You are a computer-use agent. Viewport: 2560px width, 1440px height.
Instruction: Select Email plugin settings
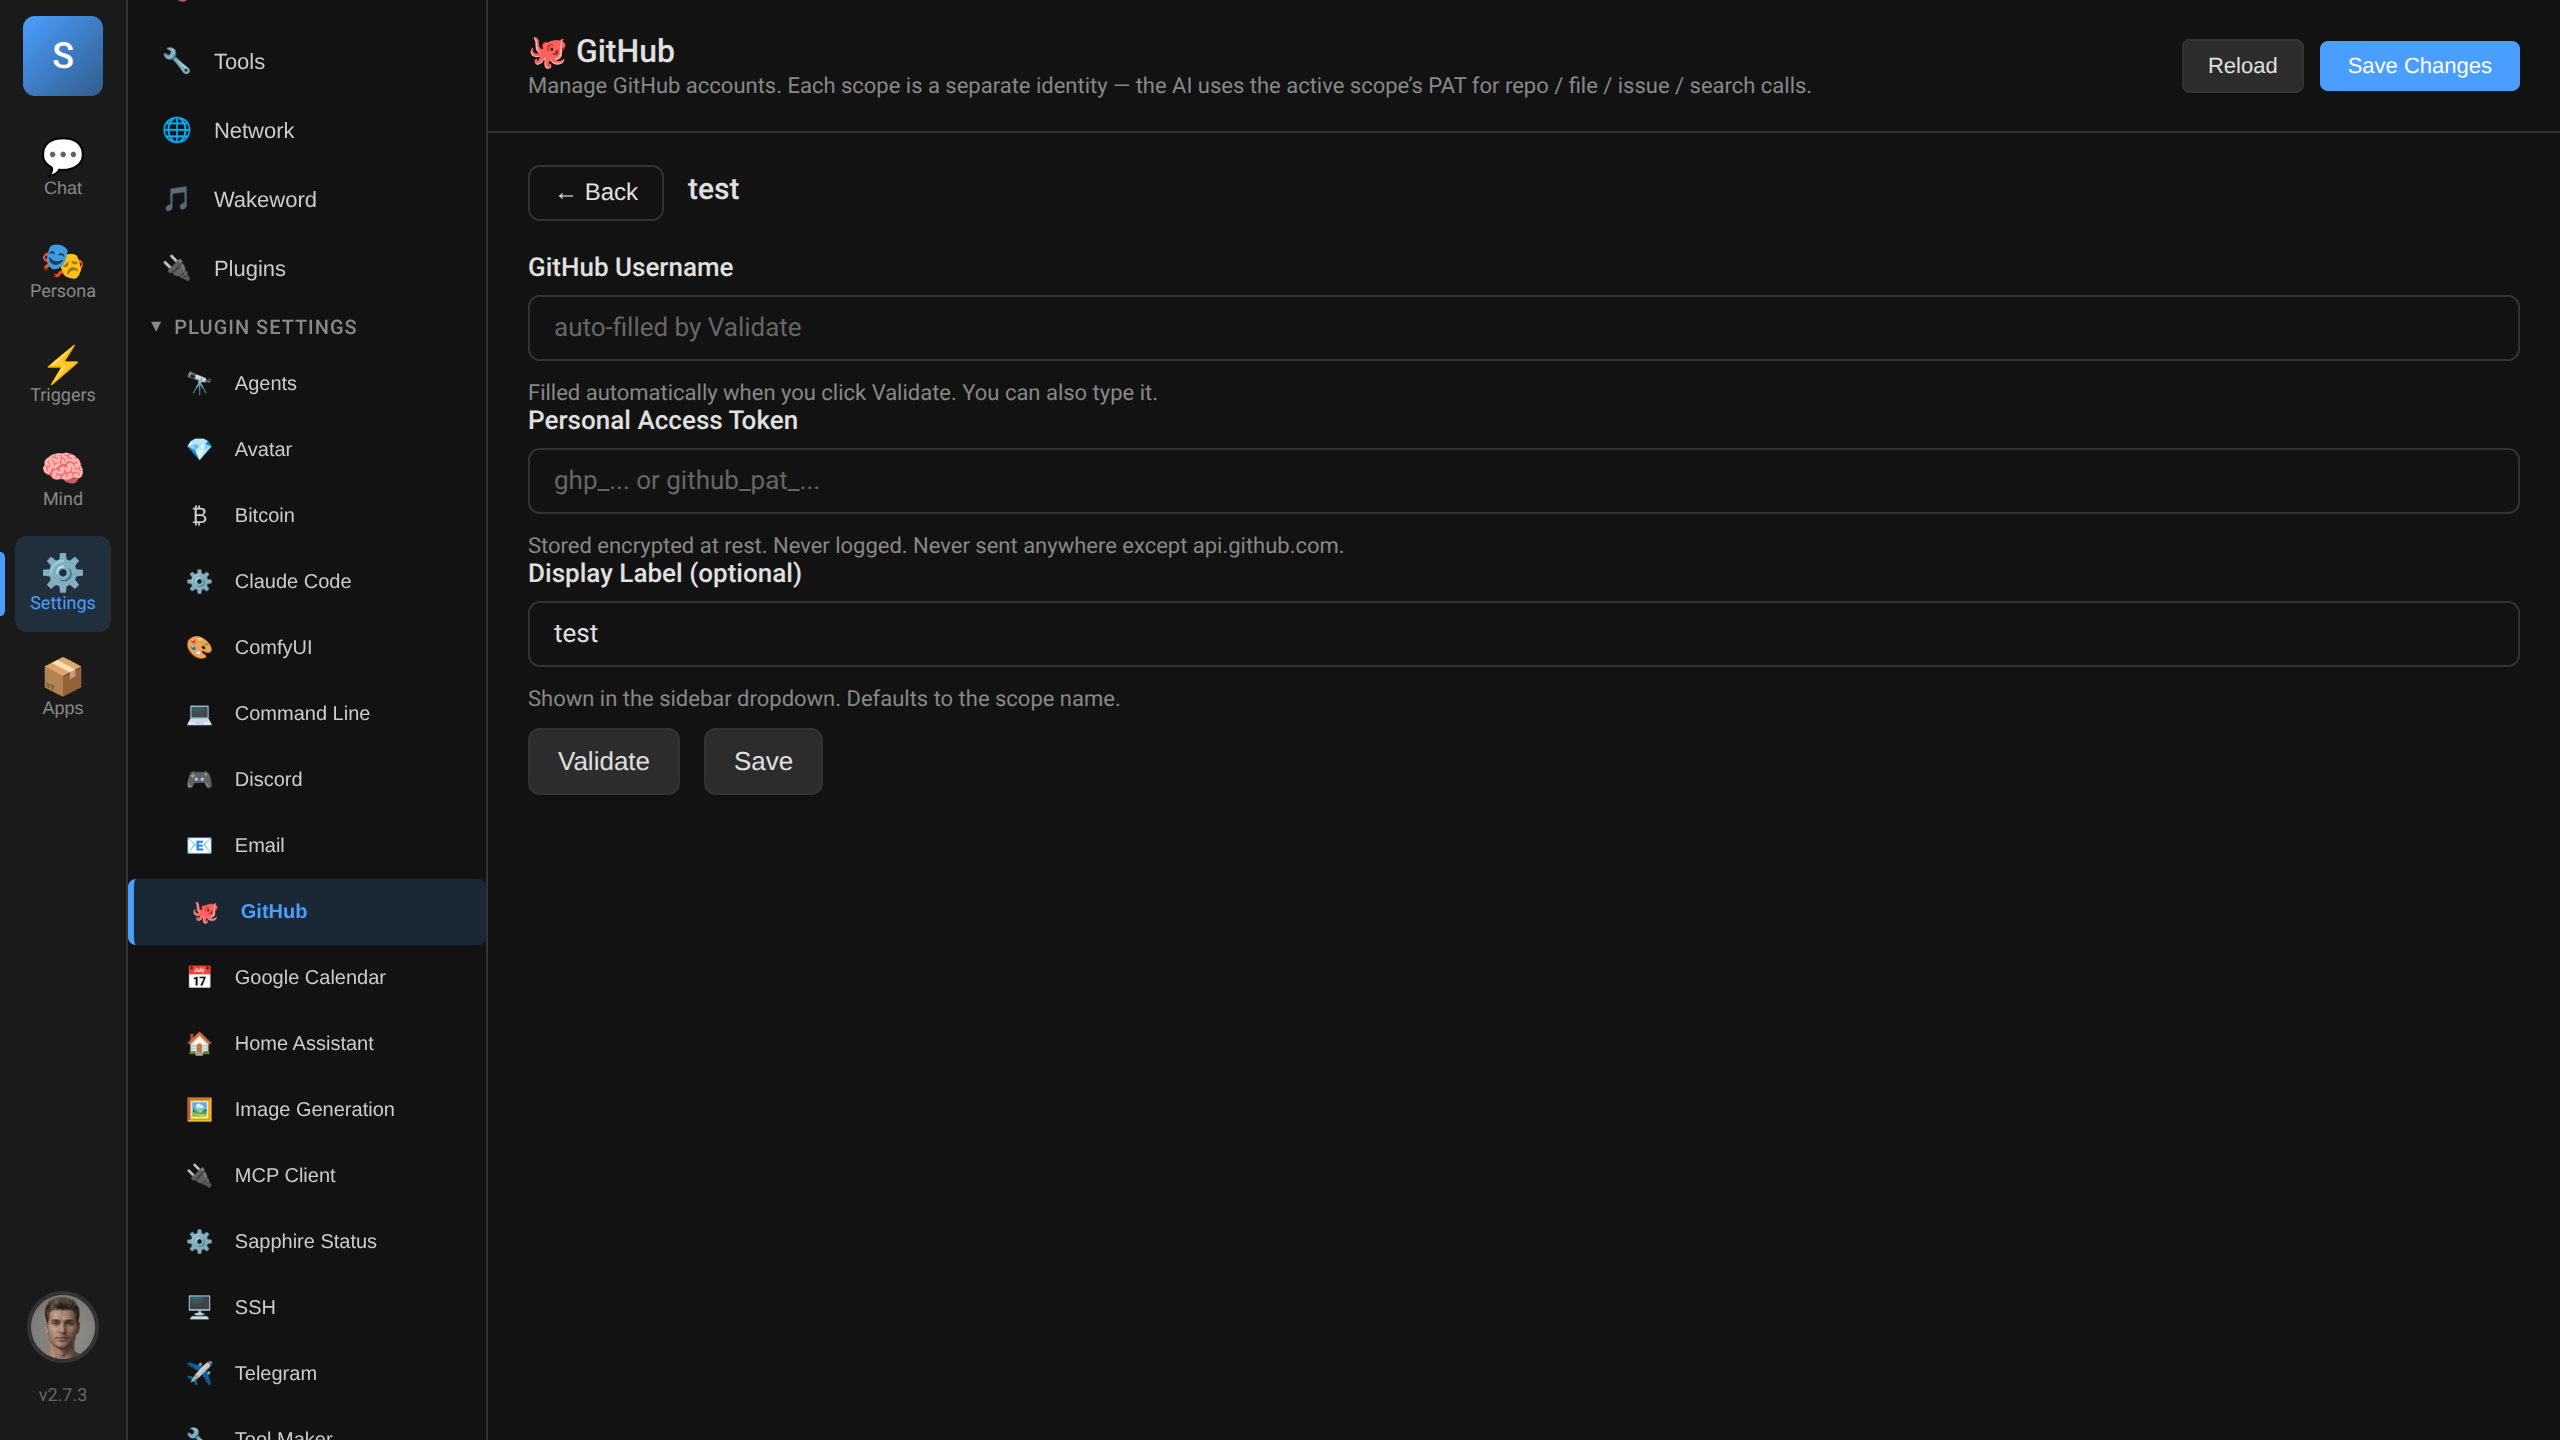(x=307, y=845)
